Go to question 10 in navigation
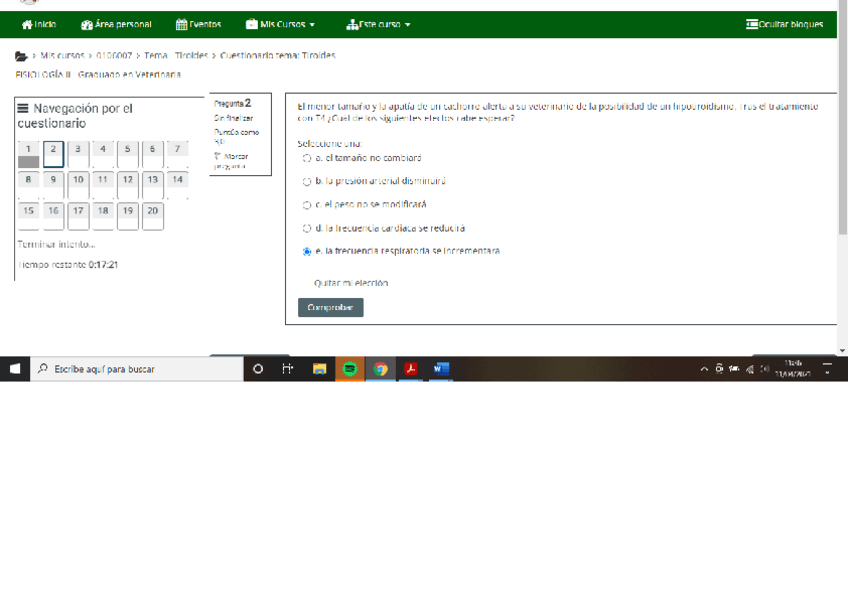 [78, 185]
